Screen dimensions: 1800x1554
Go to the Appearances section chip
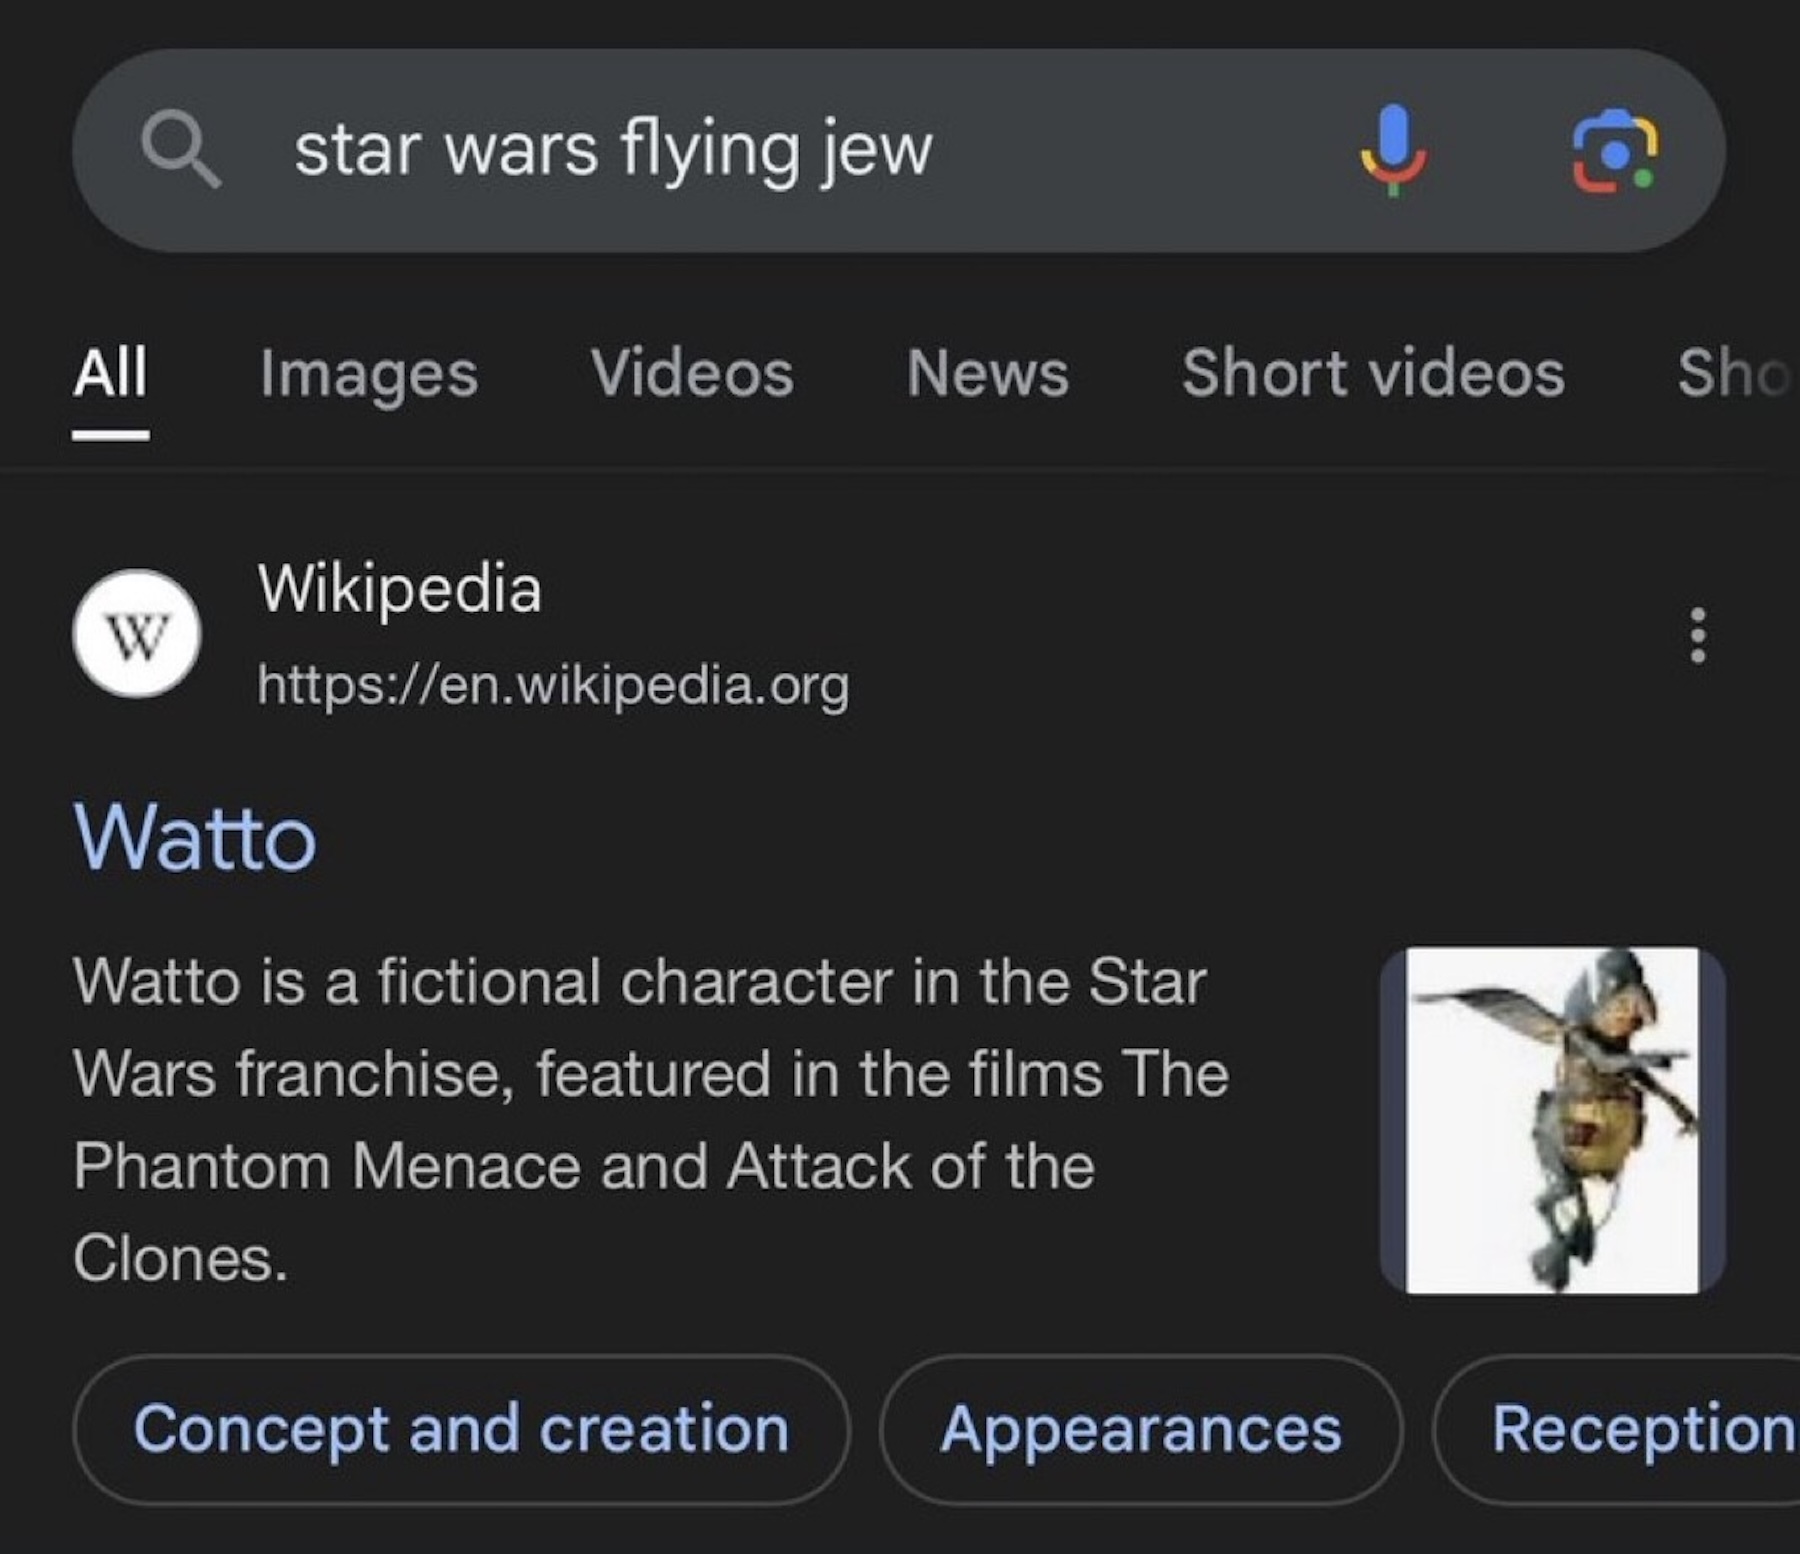click(1141, 1429)
